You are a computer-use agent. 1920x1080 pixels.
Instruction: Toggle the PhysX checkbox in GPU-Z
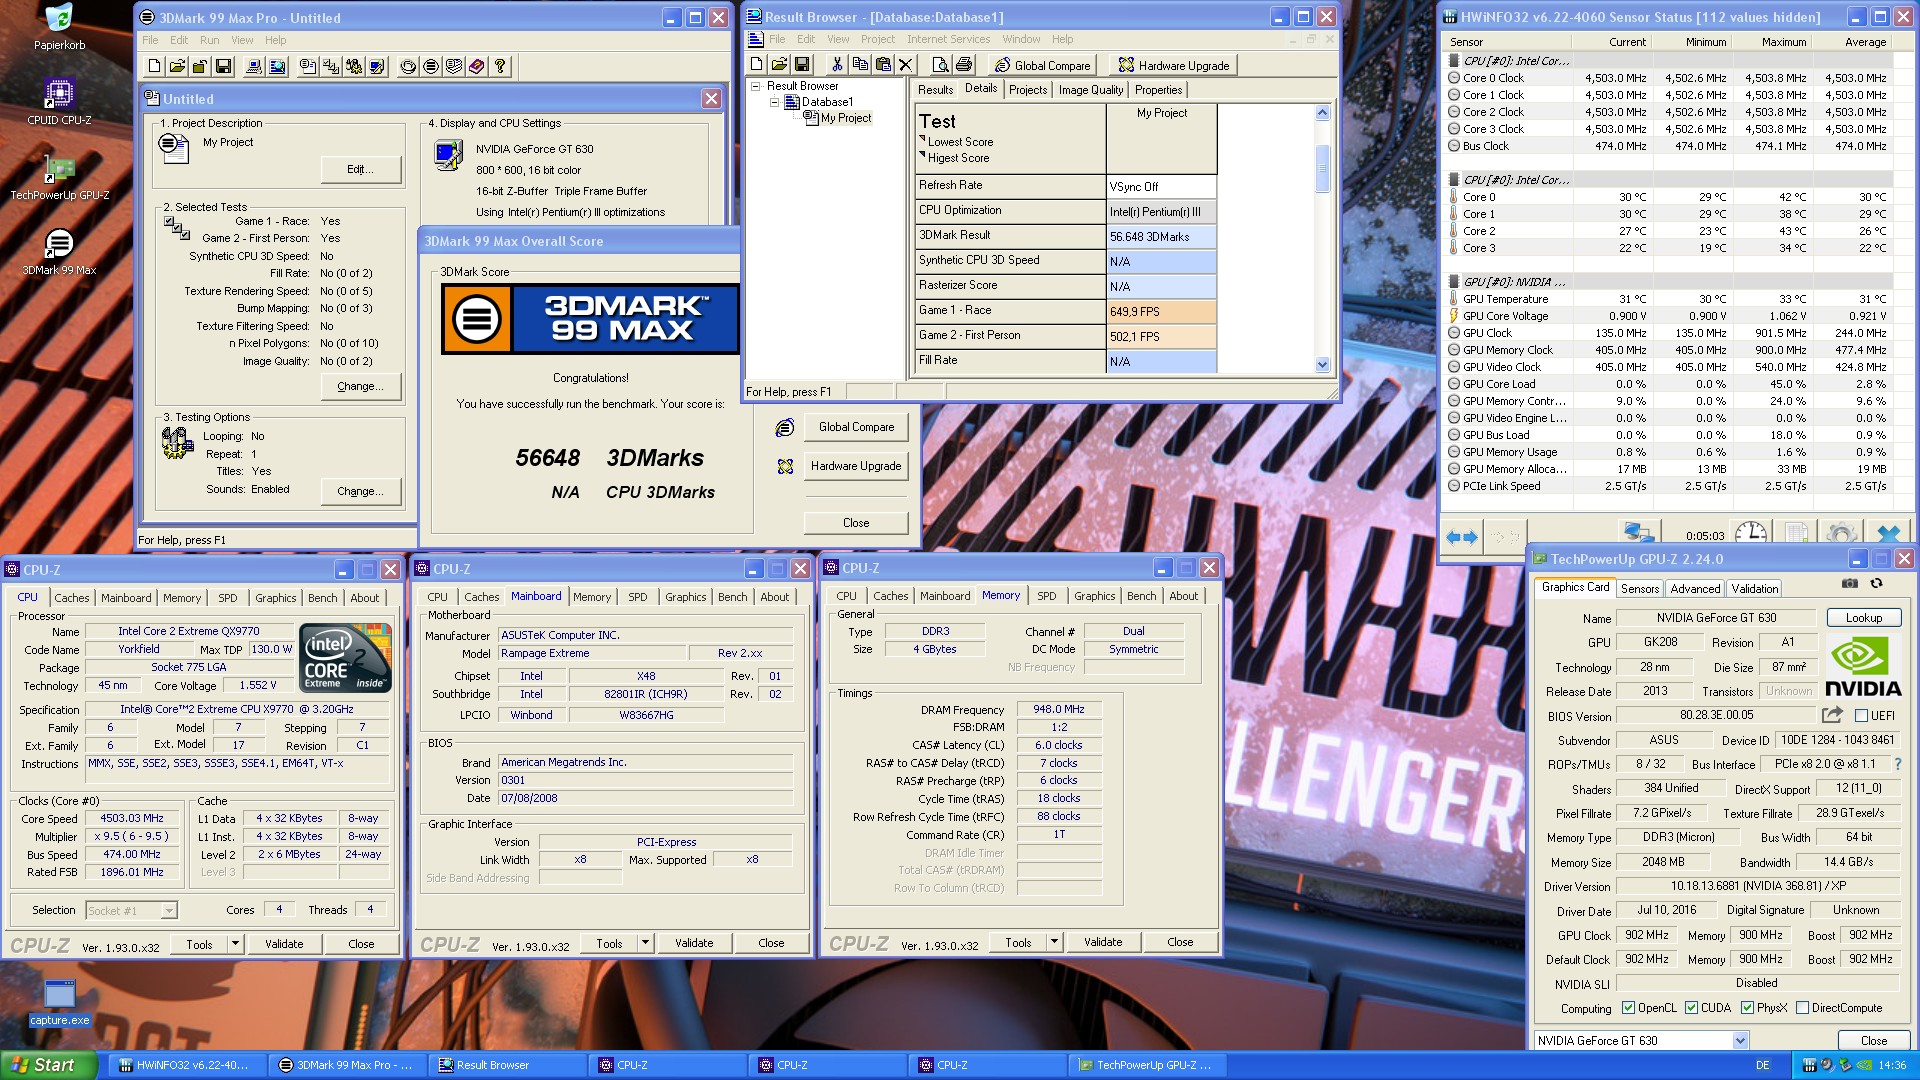tap(1747, 1008)
